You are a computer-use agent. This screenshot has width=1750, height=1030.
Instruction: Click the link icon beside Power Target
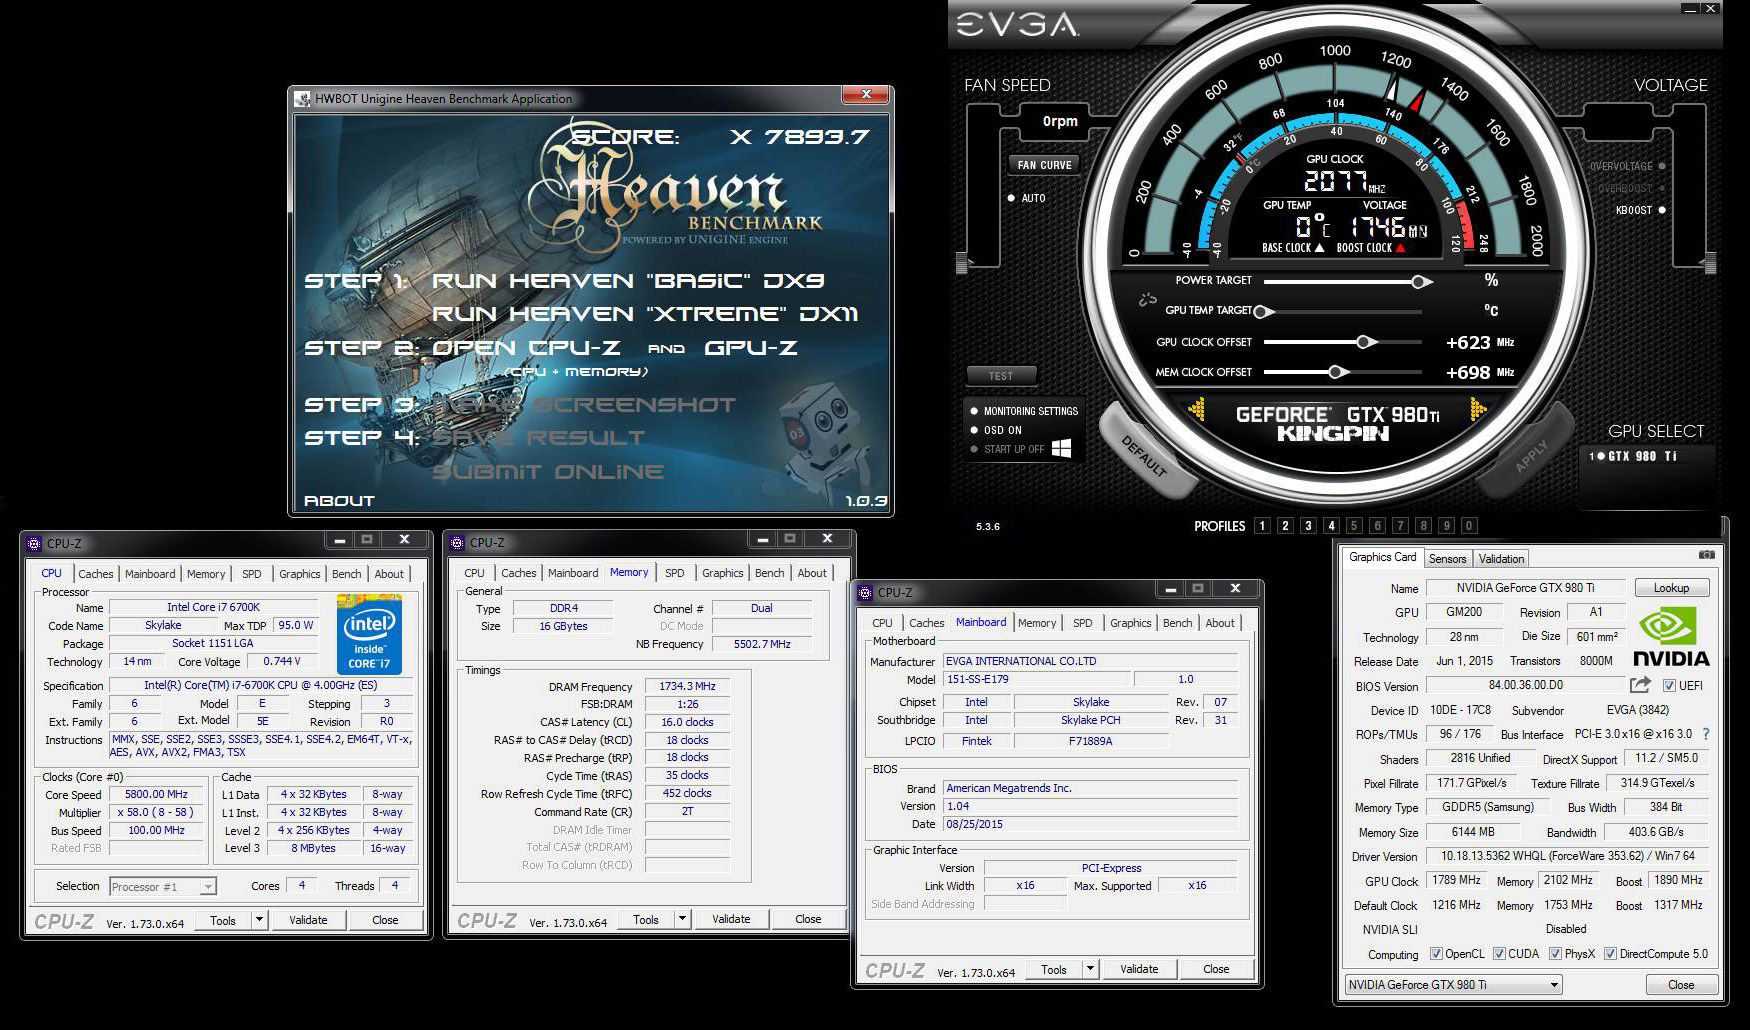(1147, 298)
